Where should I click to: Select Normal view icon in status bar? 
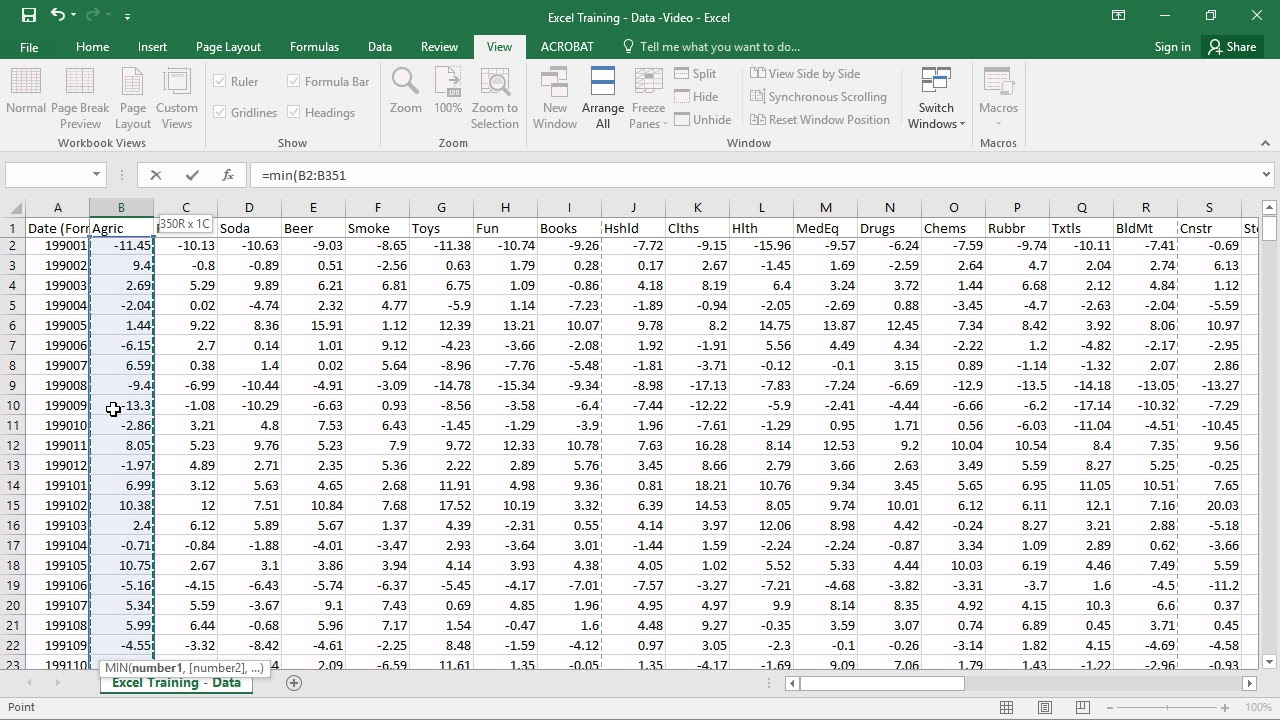[x=1007, y=707]
